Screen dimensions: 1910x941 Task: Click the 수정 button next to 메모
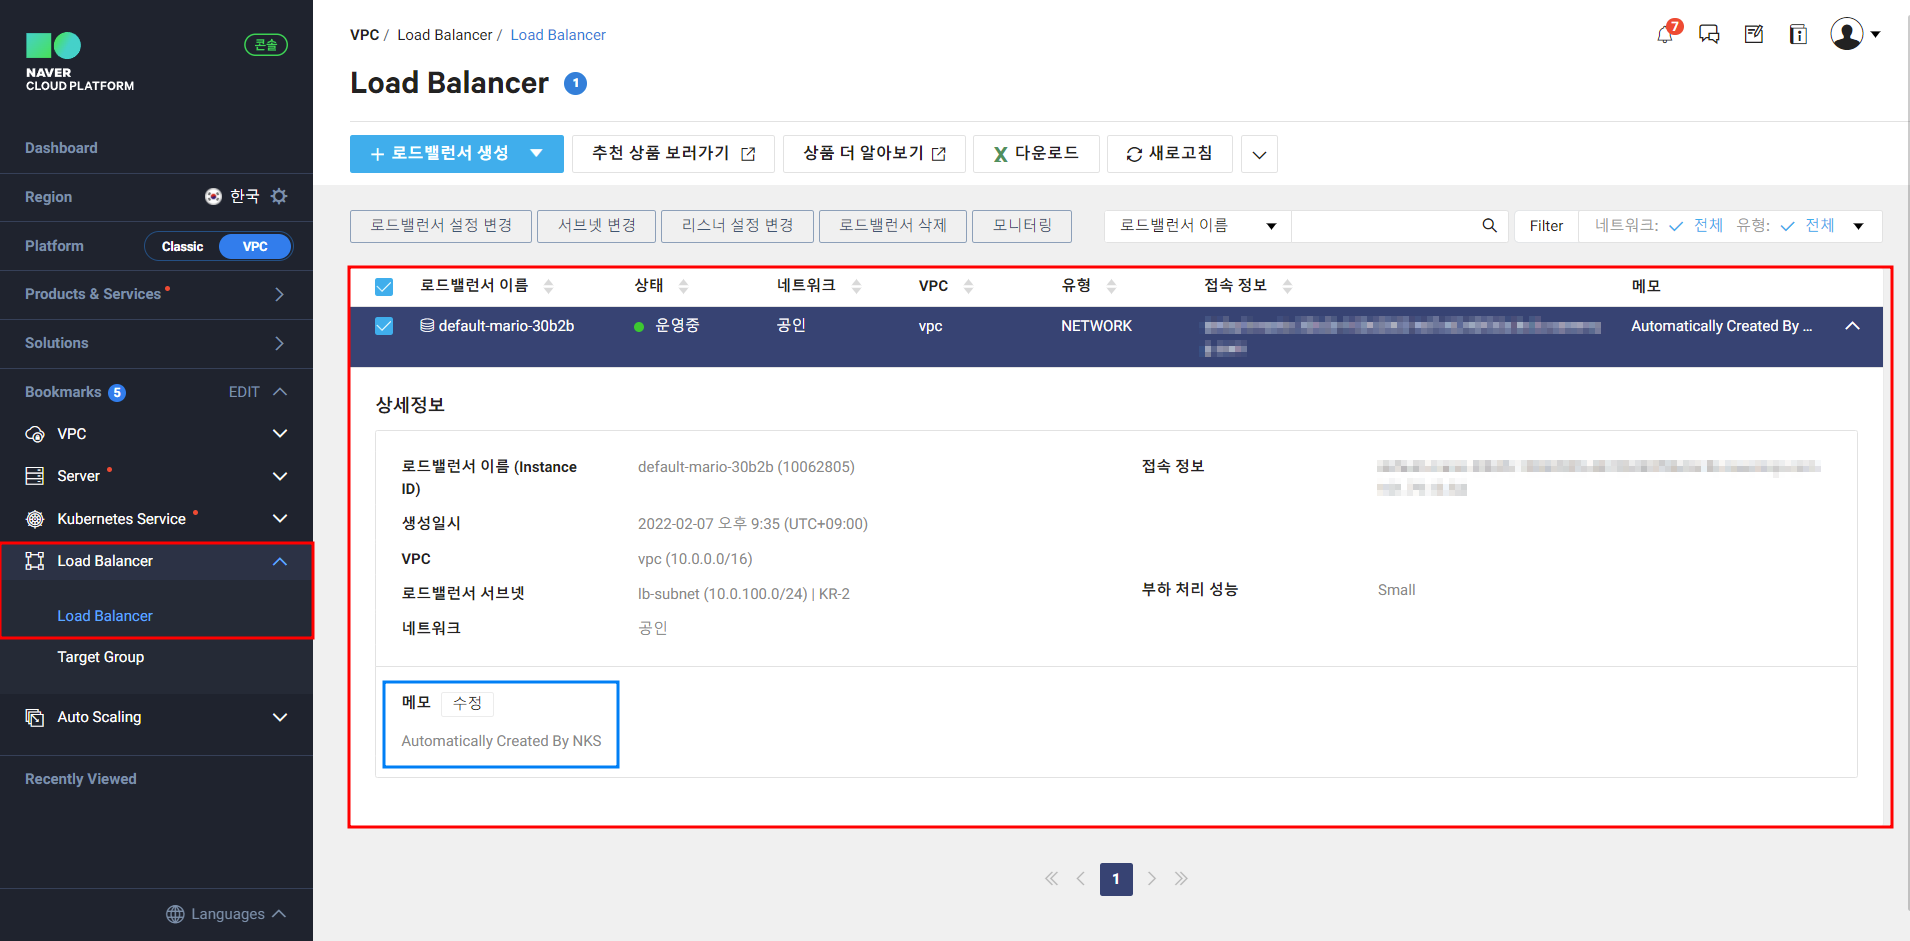click(x=467, y=703)
